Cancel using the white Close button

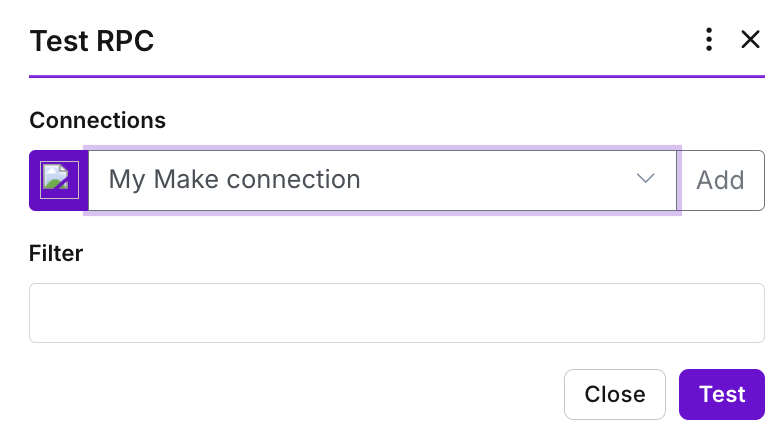pos(615,394)
